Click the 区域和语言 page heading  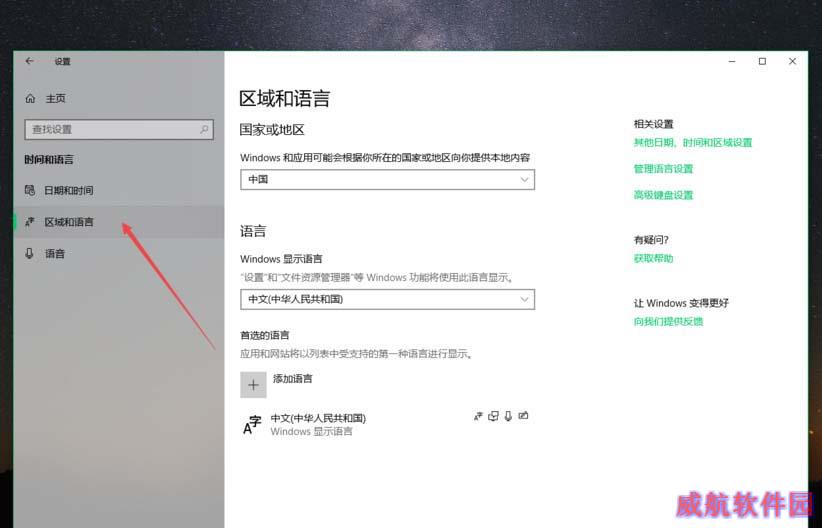click(x=285, y=99)
